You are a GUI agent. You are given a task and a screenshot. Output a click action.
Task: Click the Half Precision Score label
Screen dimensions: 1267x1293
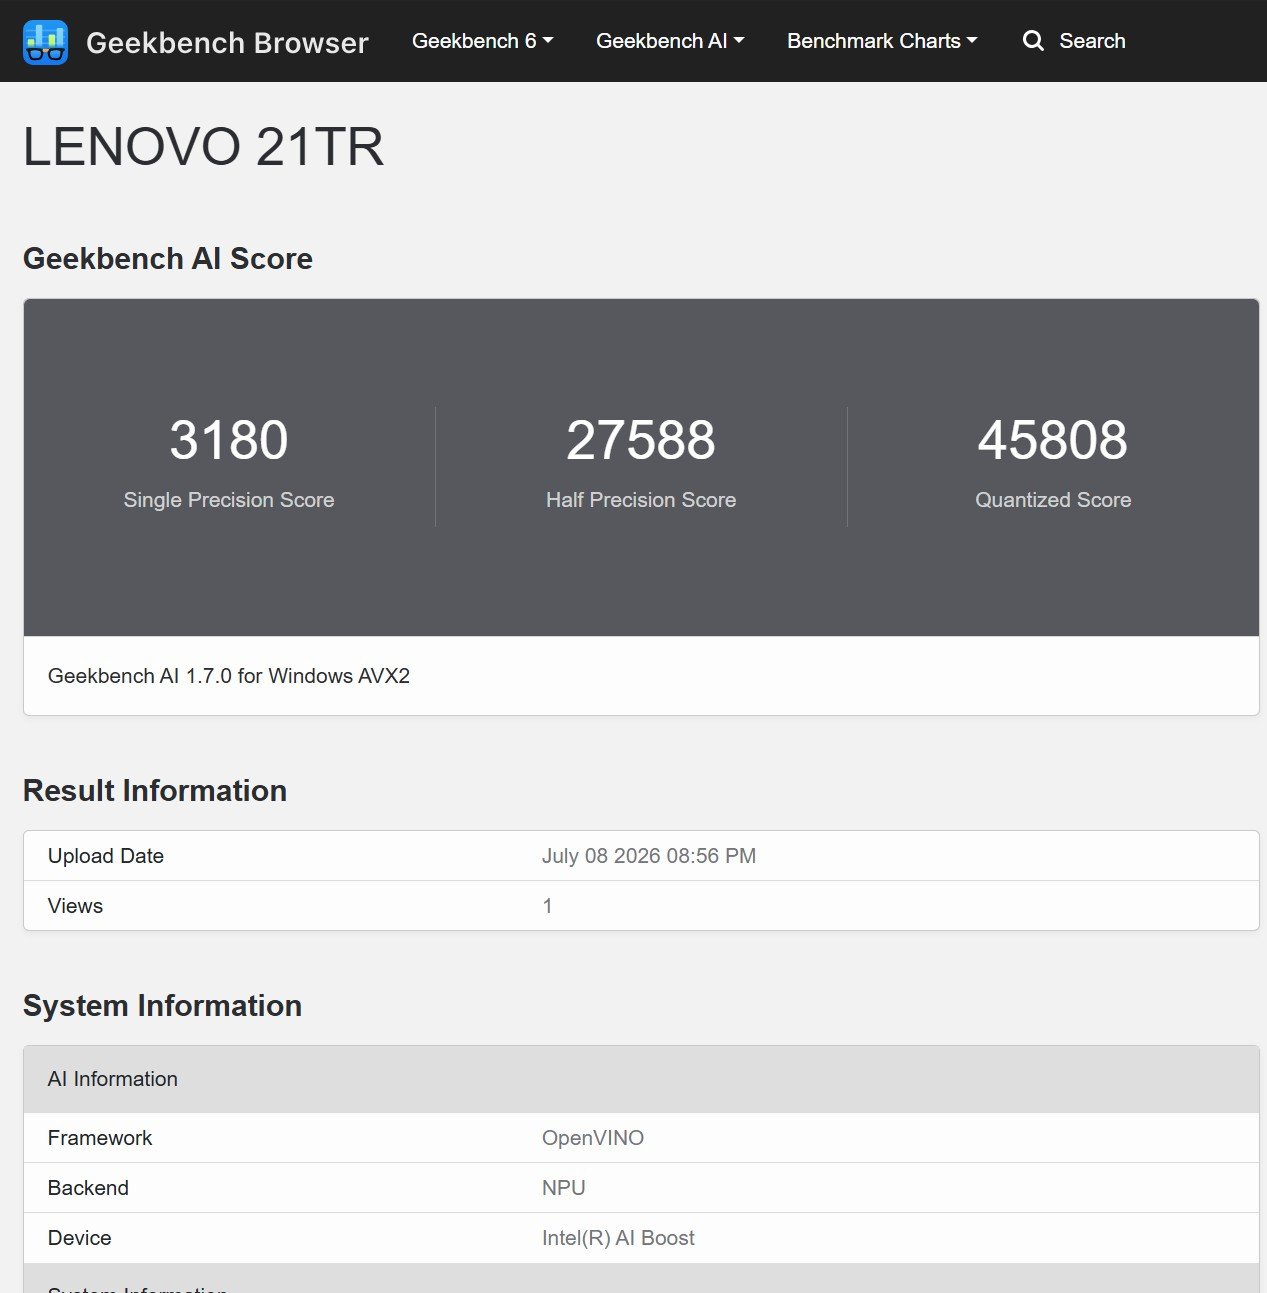click(x=641, y=500)
